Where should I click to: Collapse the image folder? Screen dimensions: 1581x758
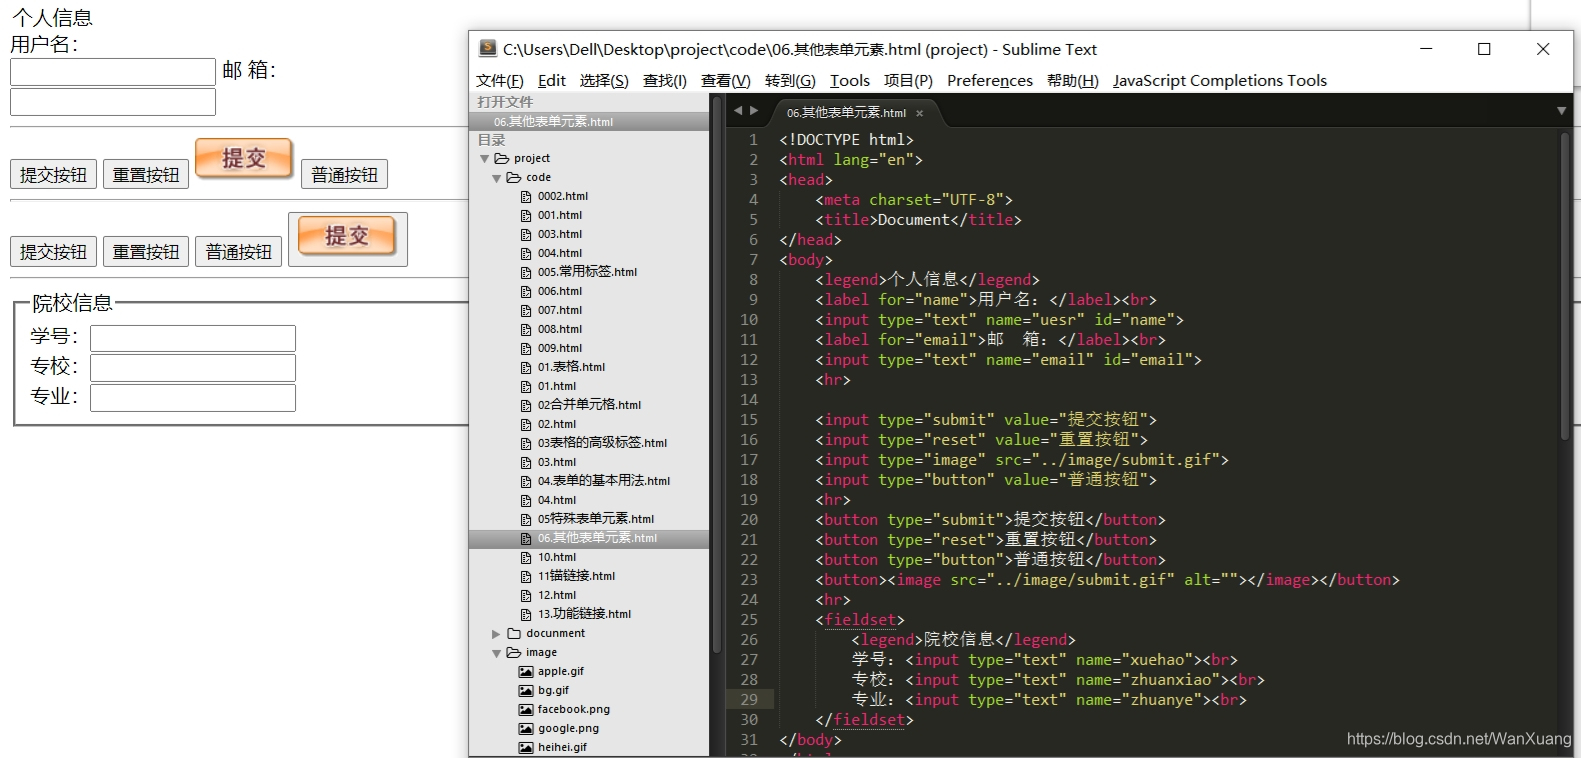496,652
